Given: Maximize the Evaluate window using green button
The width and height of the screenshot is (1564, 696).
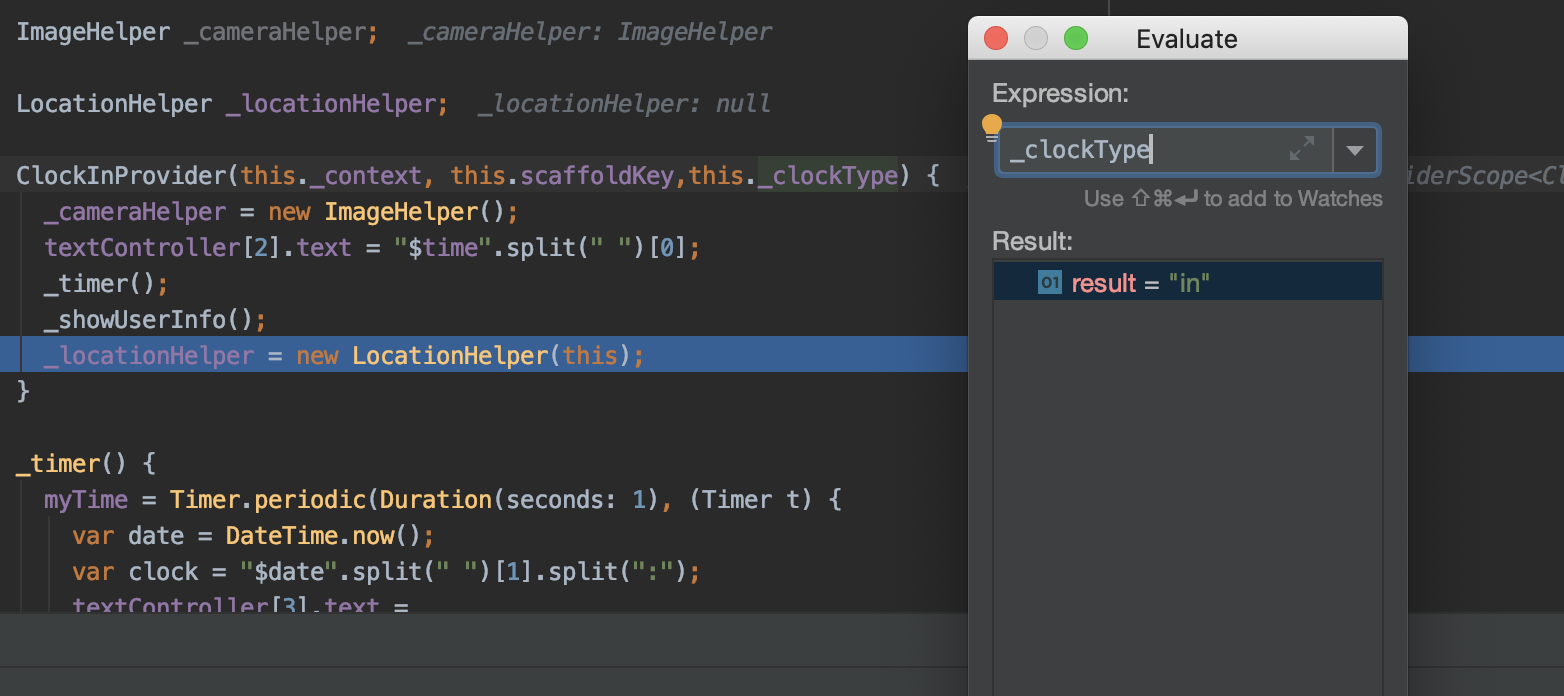Looking at the screenshot, I should (x=1075, y=39).
